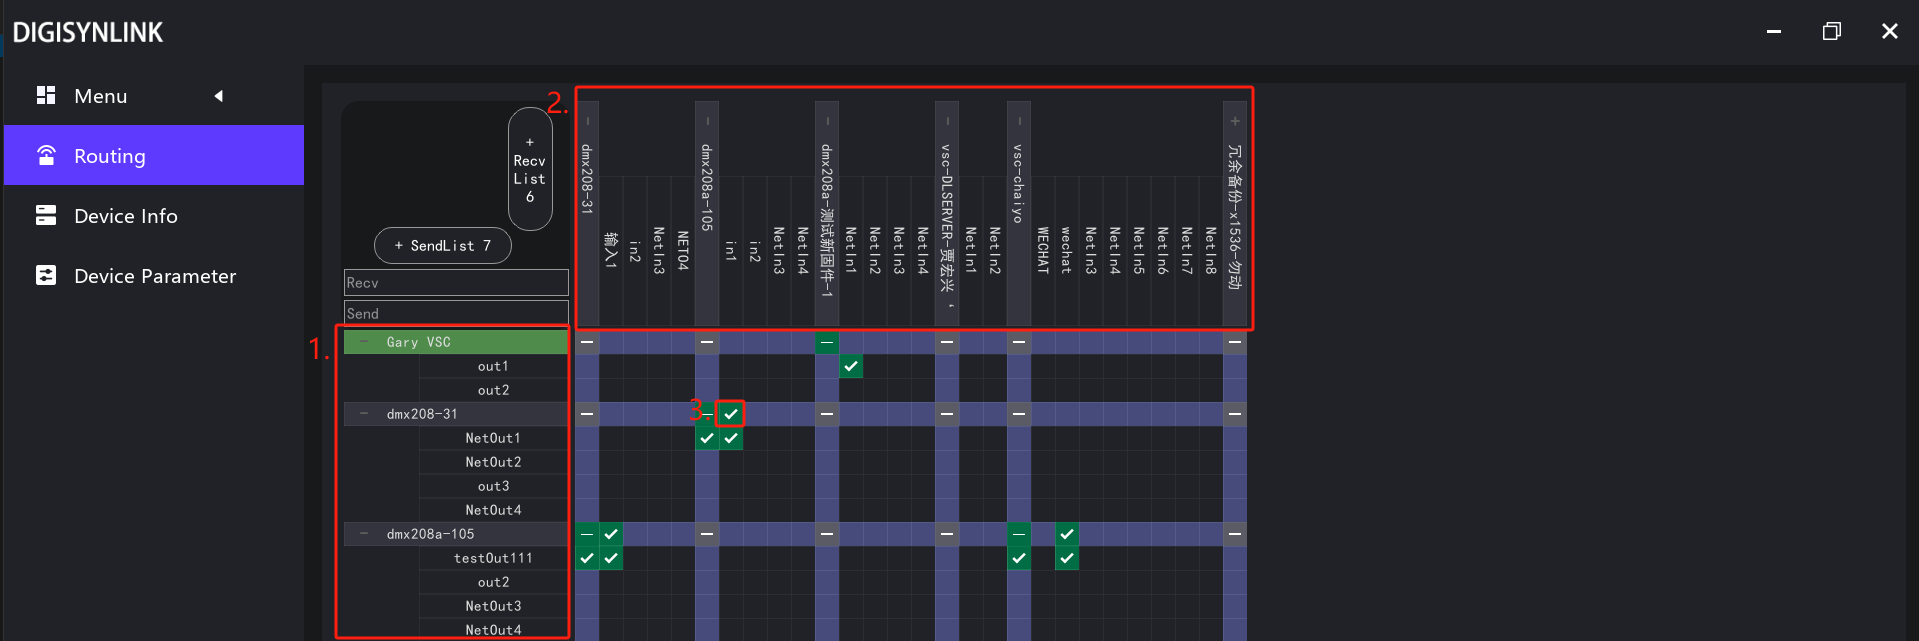1919x641 pixels.
Task: Select out2 row under Gary VSC
Action: 493,390
